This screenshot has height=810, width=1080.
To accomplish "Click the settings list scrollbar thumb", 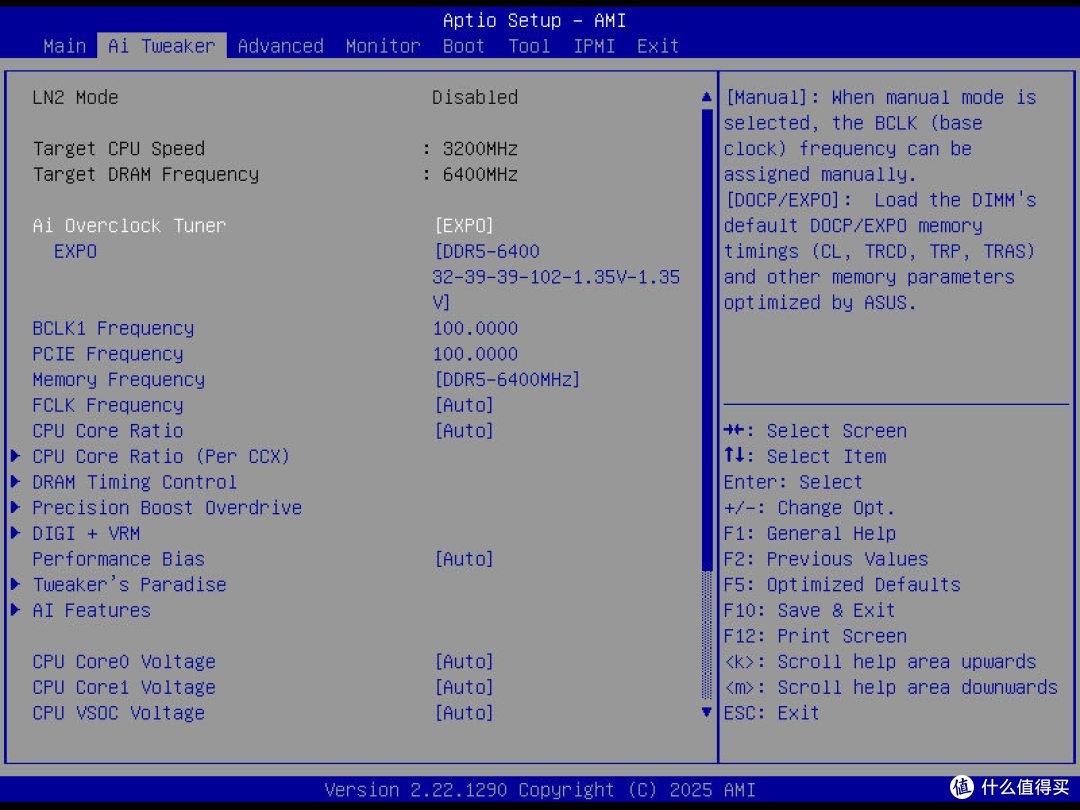I will tap(706, 340).
